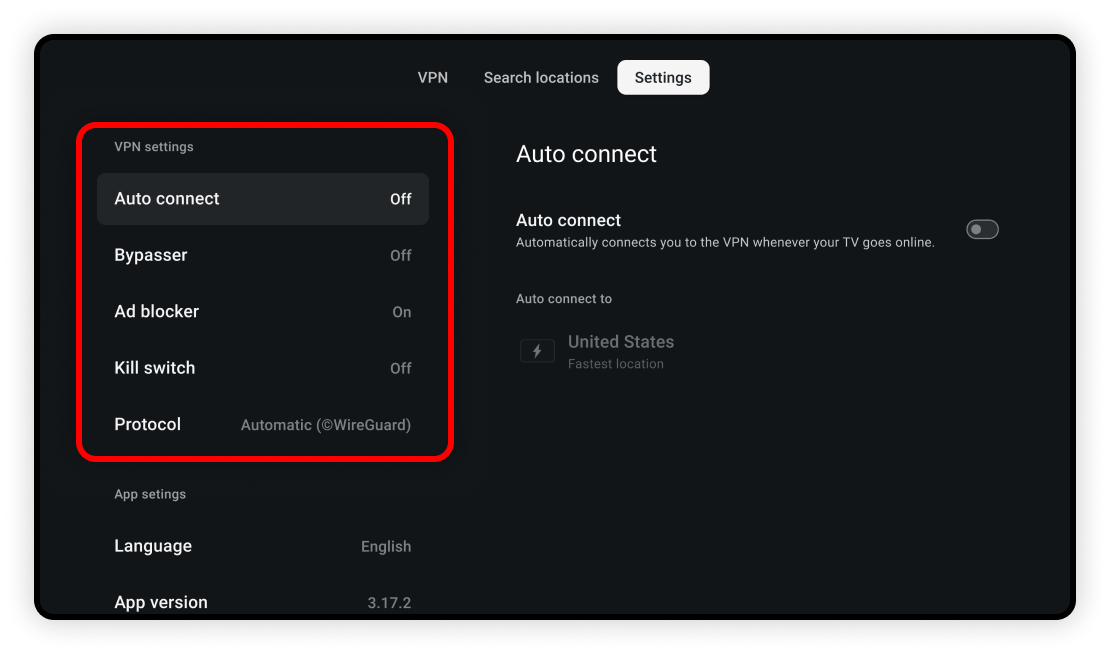The image size is (1110, 654).
Task: Switch to the VPN tab
Action: point(433,77)
